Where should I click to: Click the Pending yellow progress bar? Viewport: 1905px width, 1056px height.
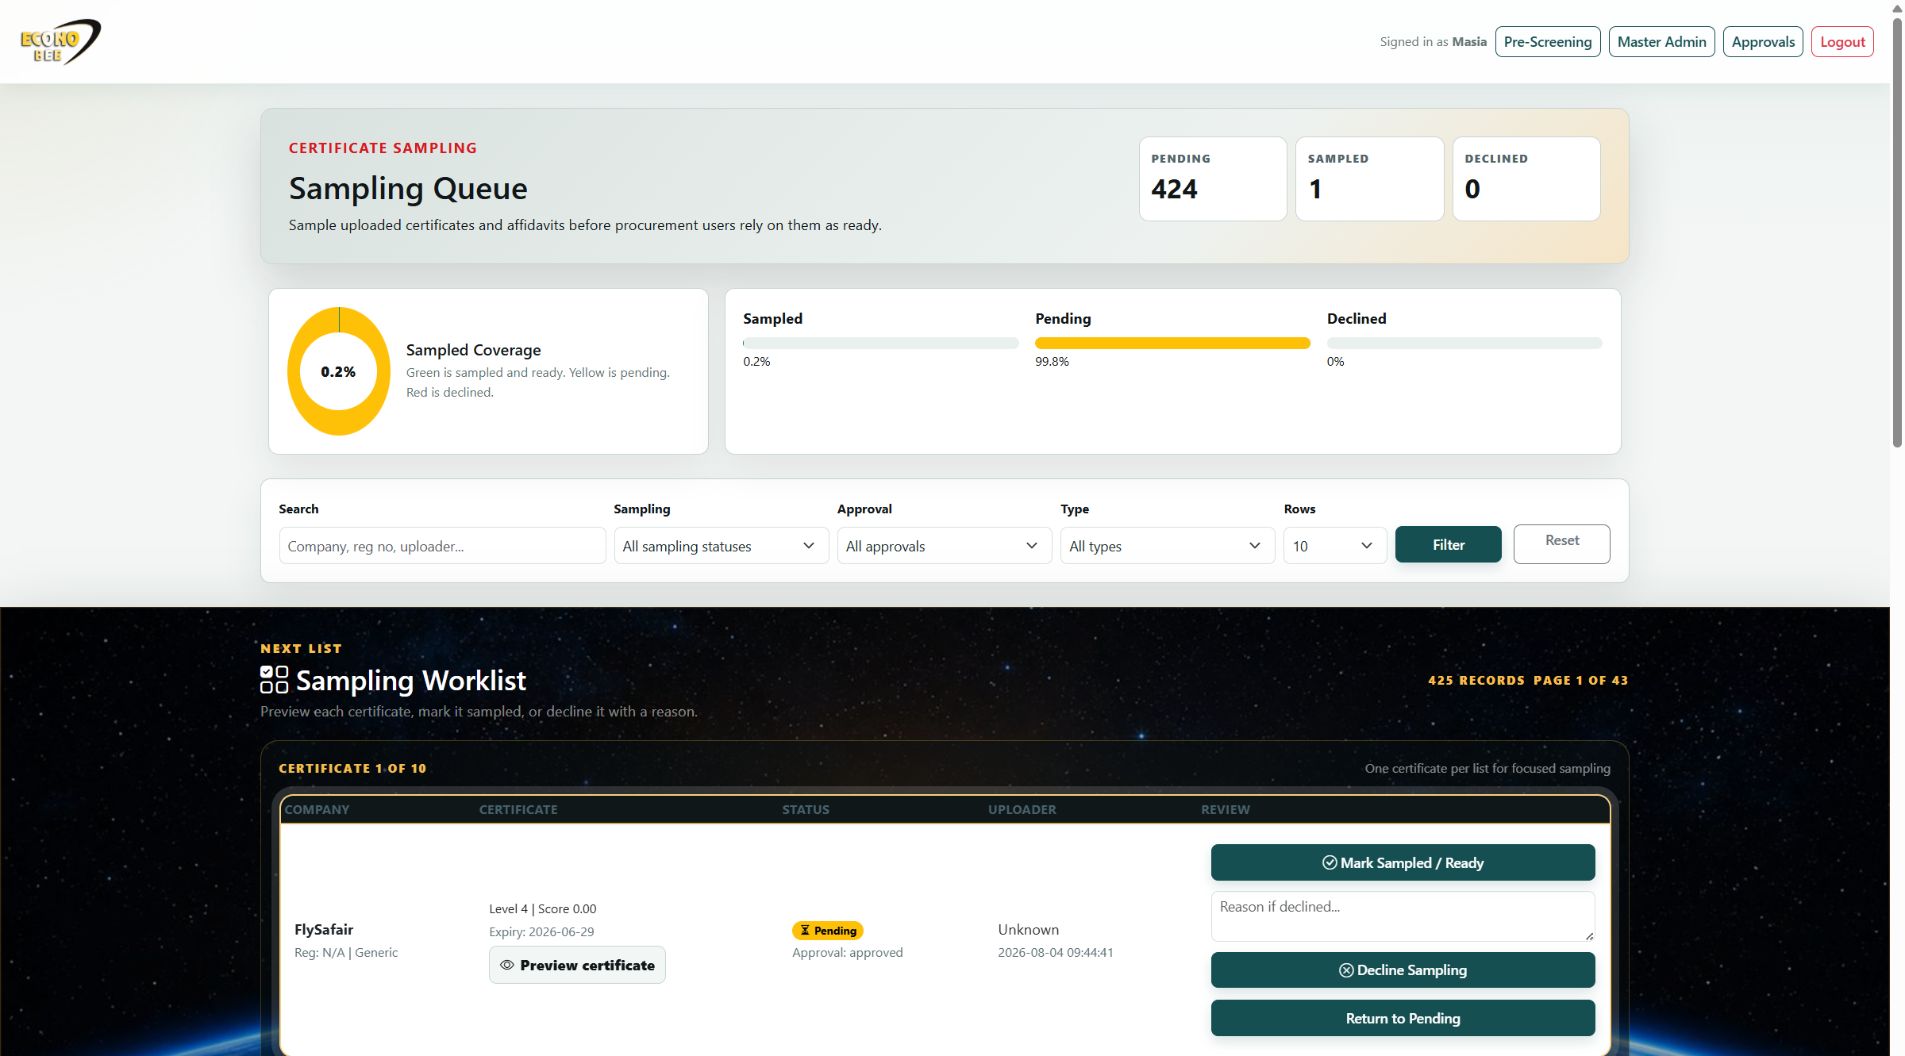(1172, 343)
